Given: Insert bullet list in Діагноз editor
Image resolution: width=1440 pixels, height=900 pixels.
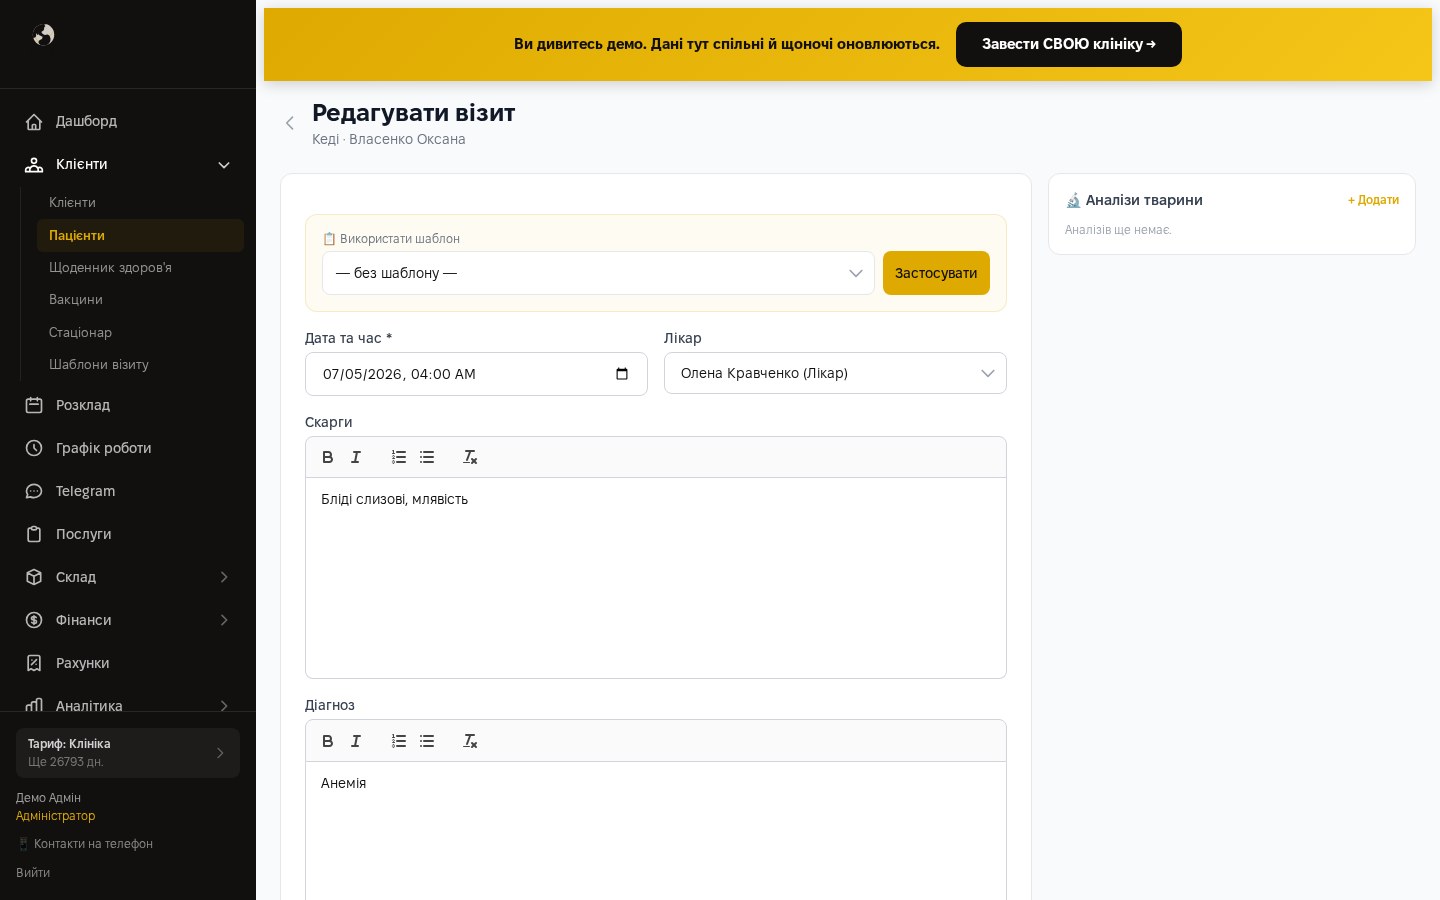Looking at the screenshot, I should [427, 741].
